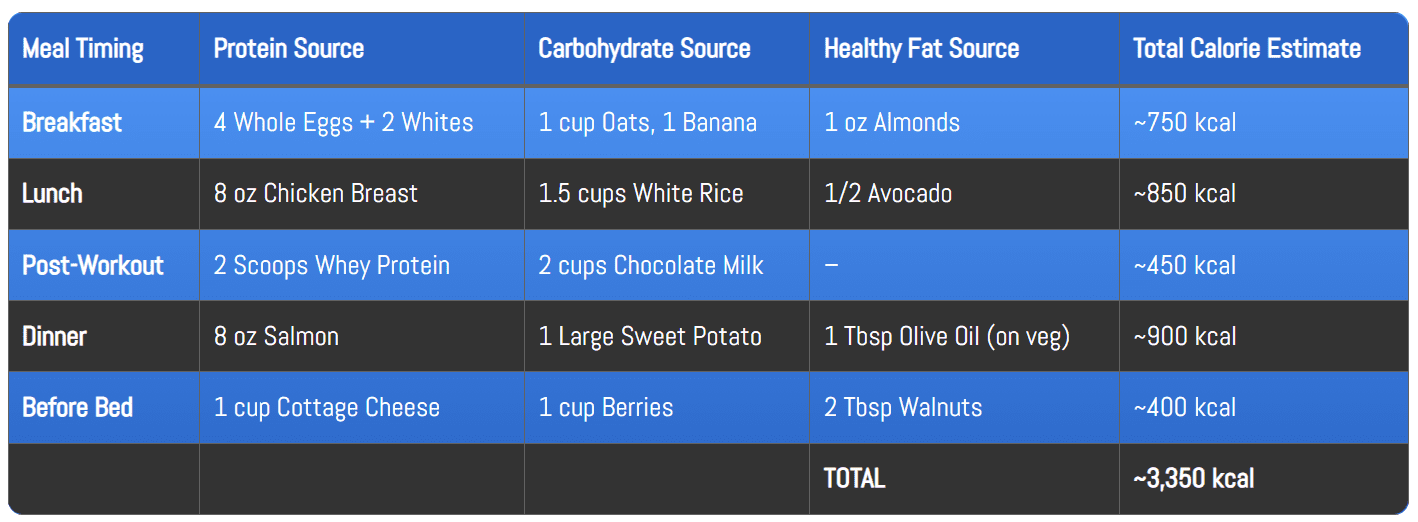Select the 2 Tbsp Walnuts cell
The image size is (1418, 522).
point(902,407)
